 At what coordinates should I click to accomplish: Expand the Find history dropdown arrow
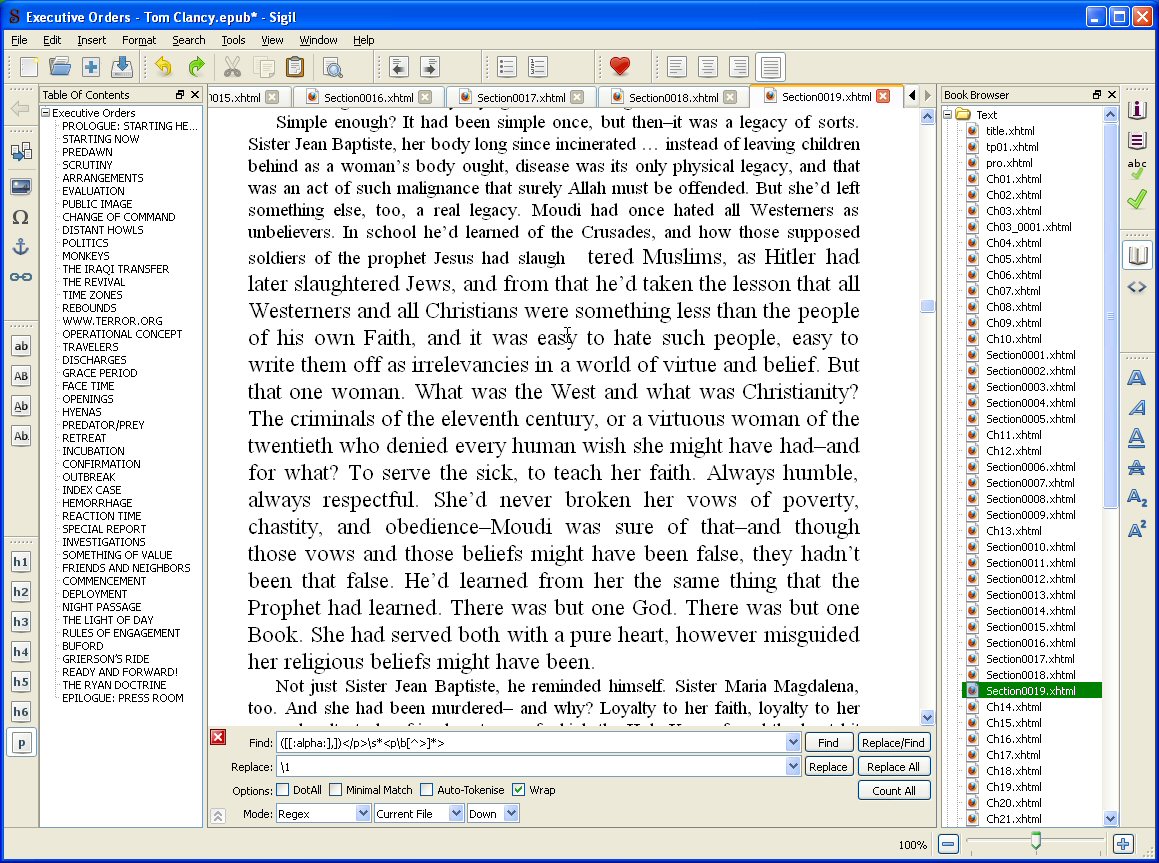(x=793, y=743)
